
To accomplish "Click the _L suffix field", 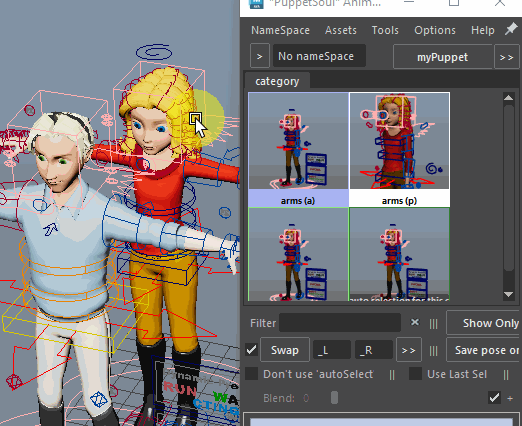I will click(332, 350).
